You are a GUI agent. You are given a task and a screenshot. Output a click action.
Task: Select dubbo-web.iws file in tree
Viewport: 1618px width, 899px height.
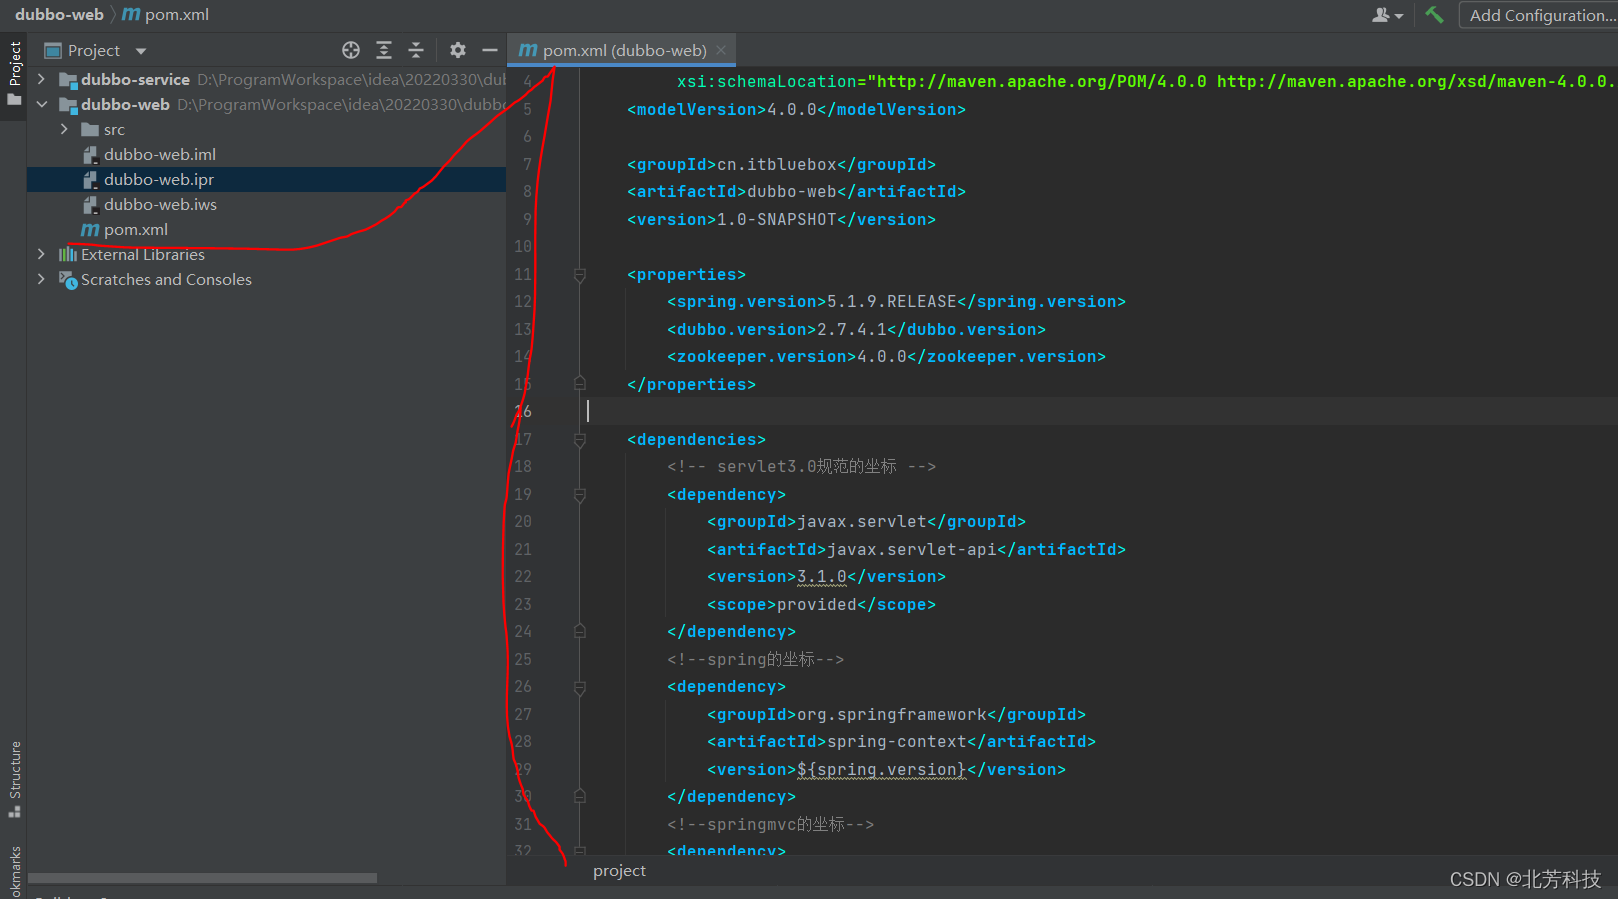pos(160,204)
